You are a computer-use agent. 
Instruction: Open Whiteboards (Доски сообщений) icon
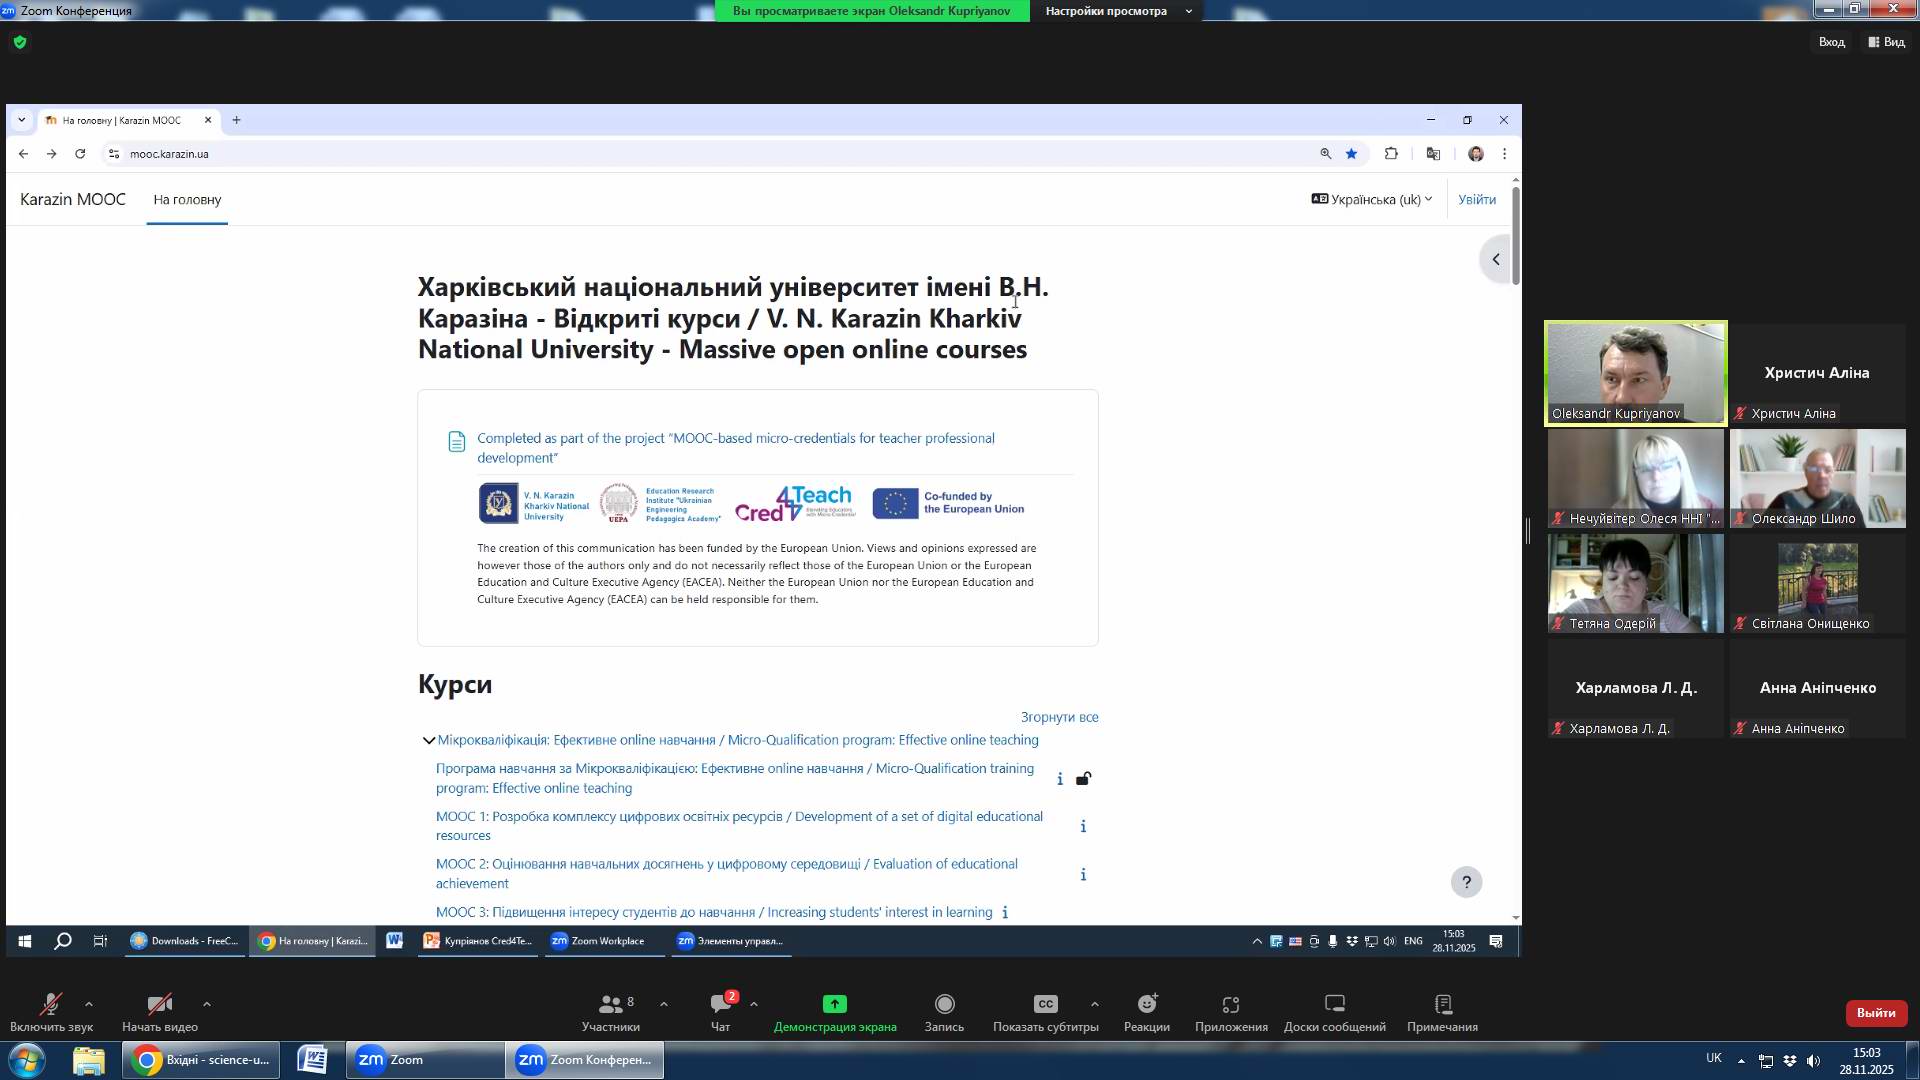pos(1334,1004)
